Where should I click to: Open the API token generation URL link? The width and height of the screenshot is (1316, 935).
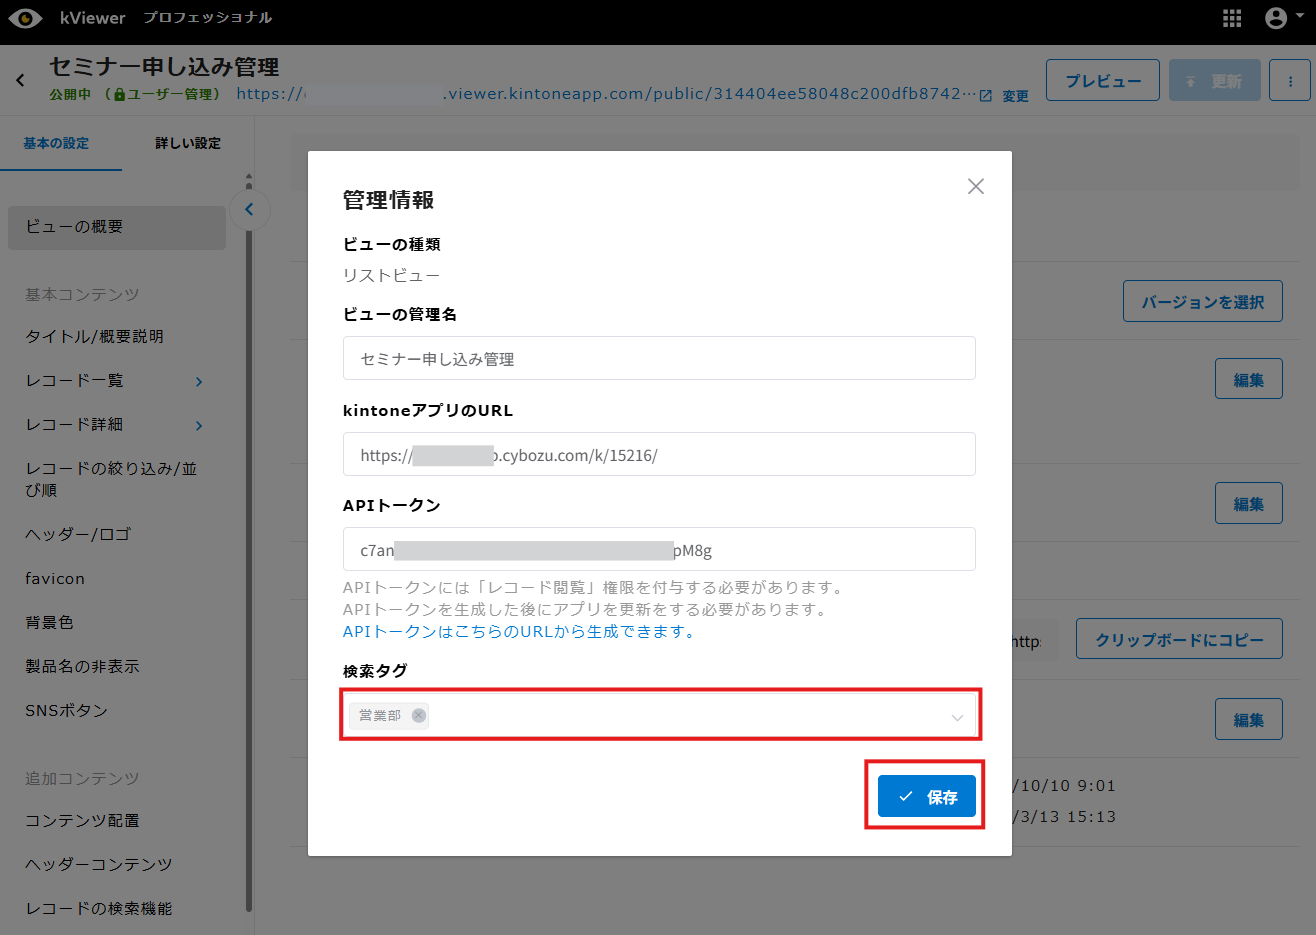click(x=519, y=632)
